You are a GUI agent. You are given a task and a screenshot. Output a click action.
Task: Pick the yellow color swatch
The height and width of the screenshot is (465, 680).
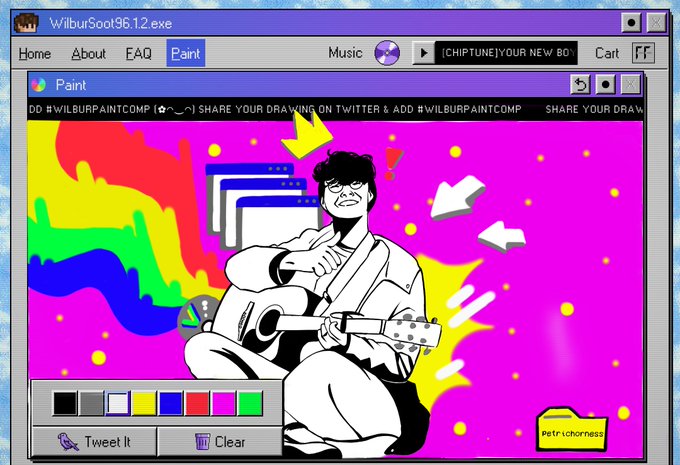[144, 403]
